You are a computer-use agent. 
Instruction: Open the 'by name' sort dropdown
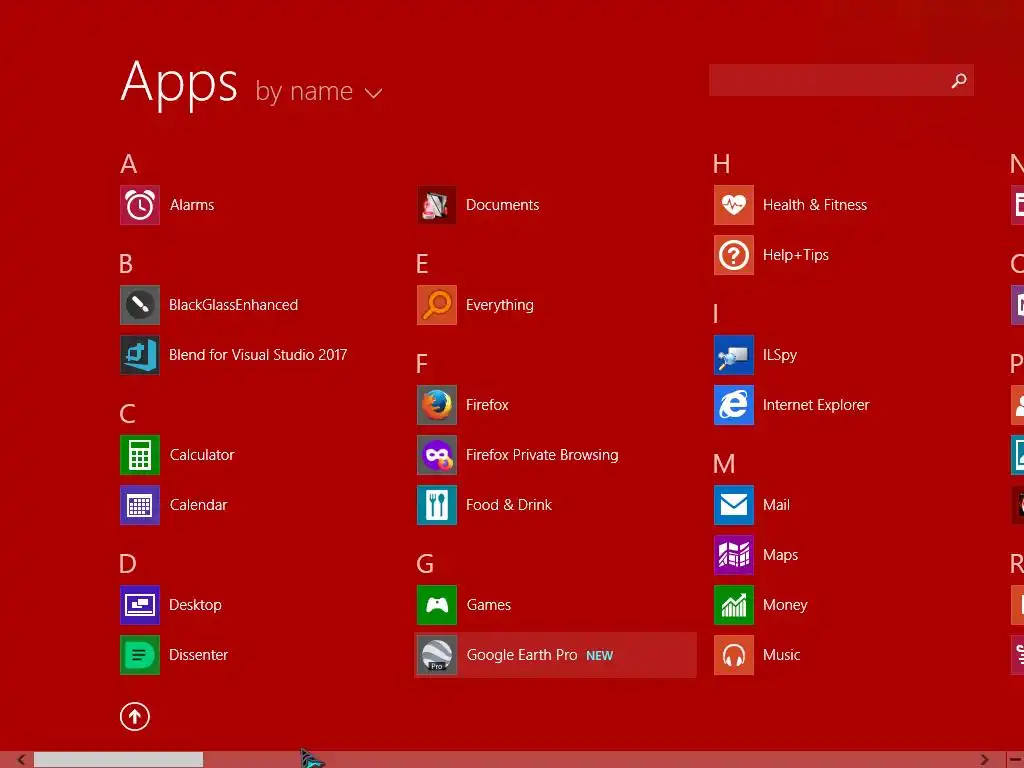[318, 91]
